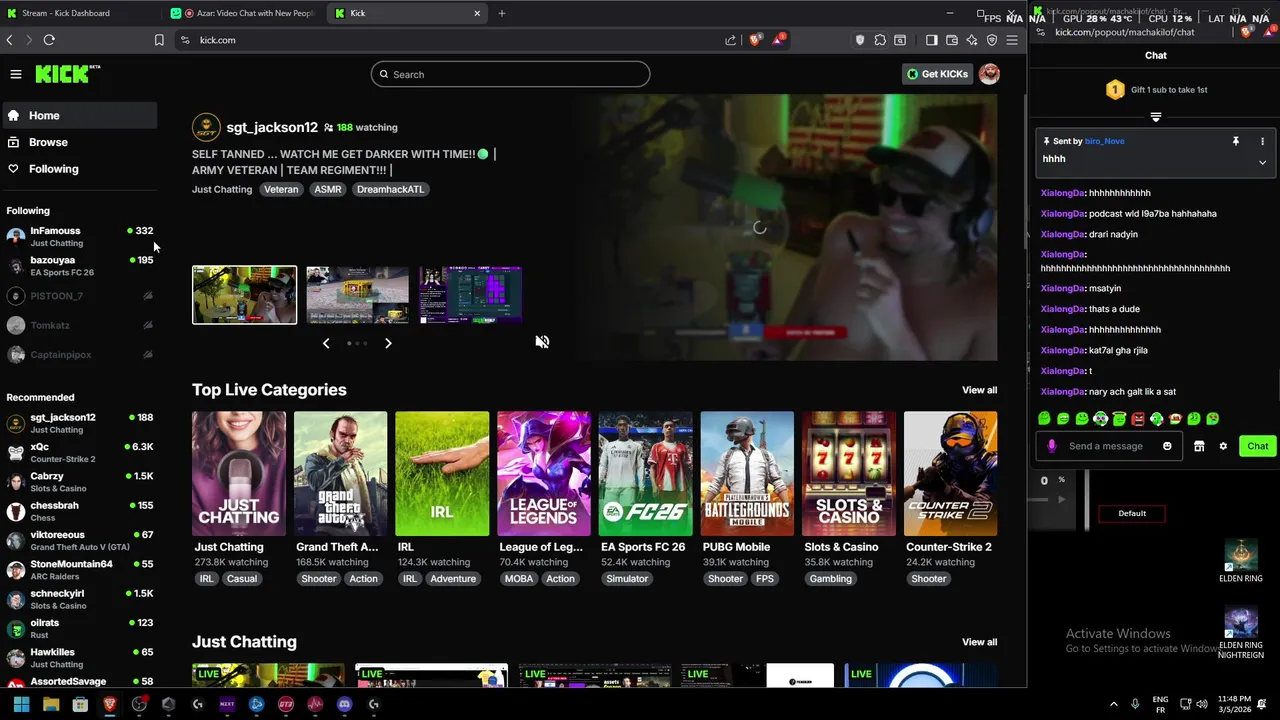Focus the Kick search box
1280x720 pixels.
(x=510, y=74)
